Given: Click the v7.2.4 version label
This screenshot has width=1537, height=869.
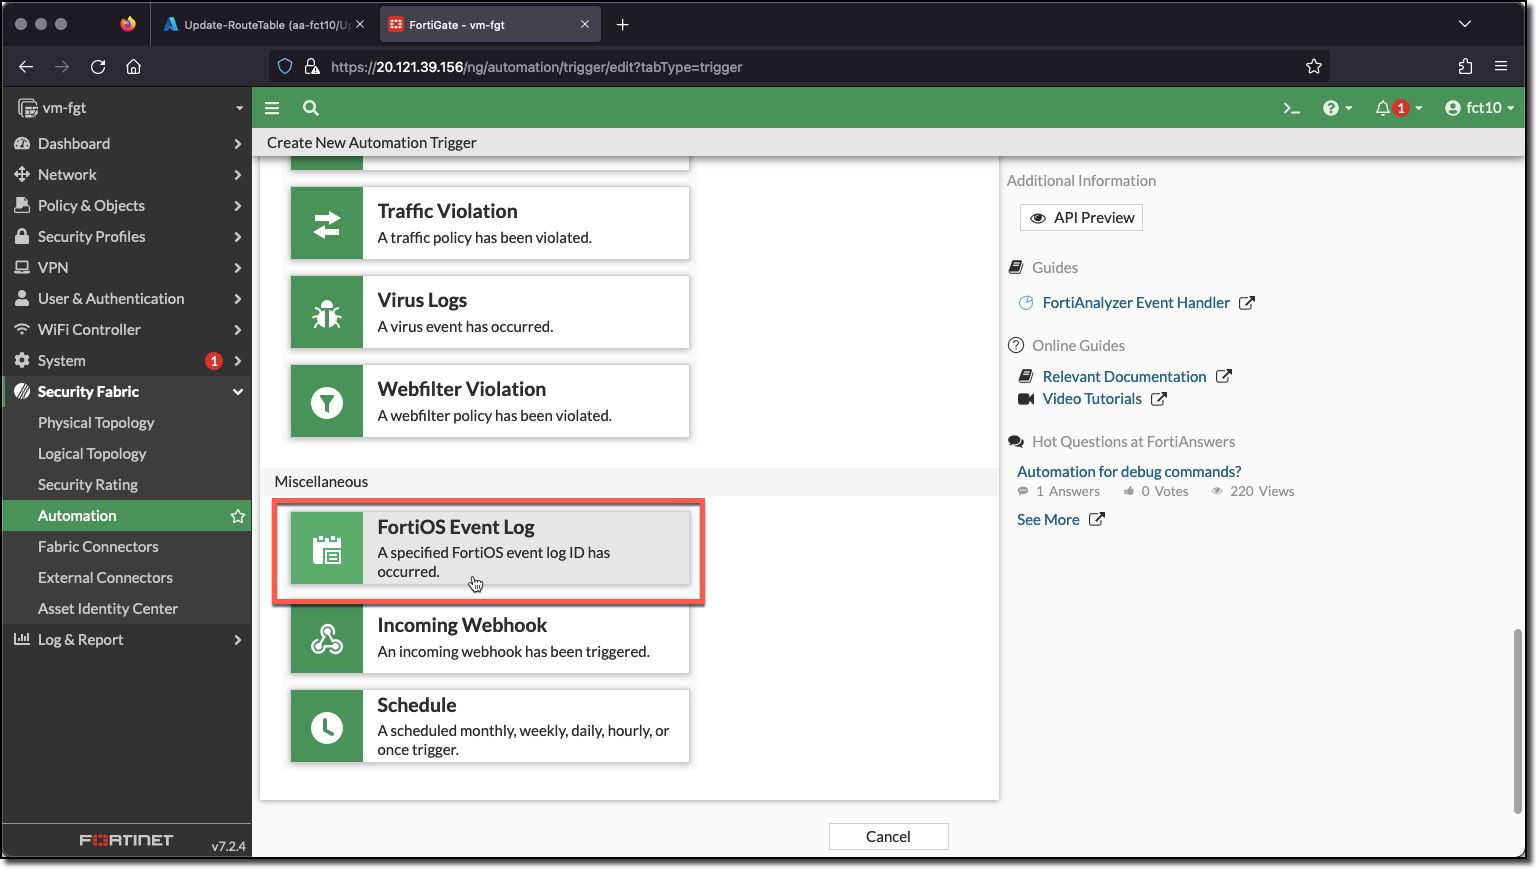Looking at the screenshot, I should [x=228, y=846].
